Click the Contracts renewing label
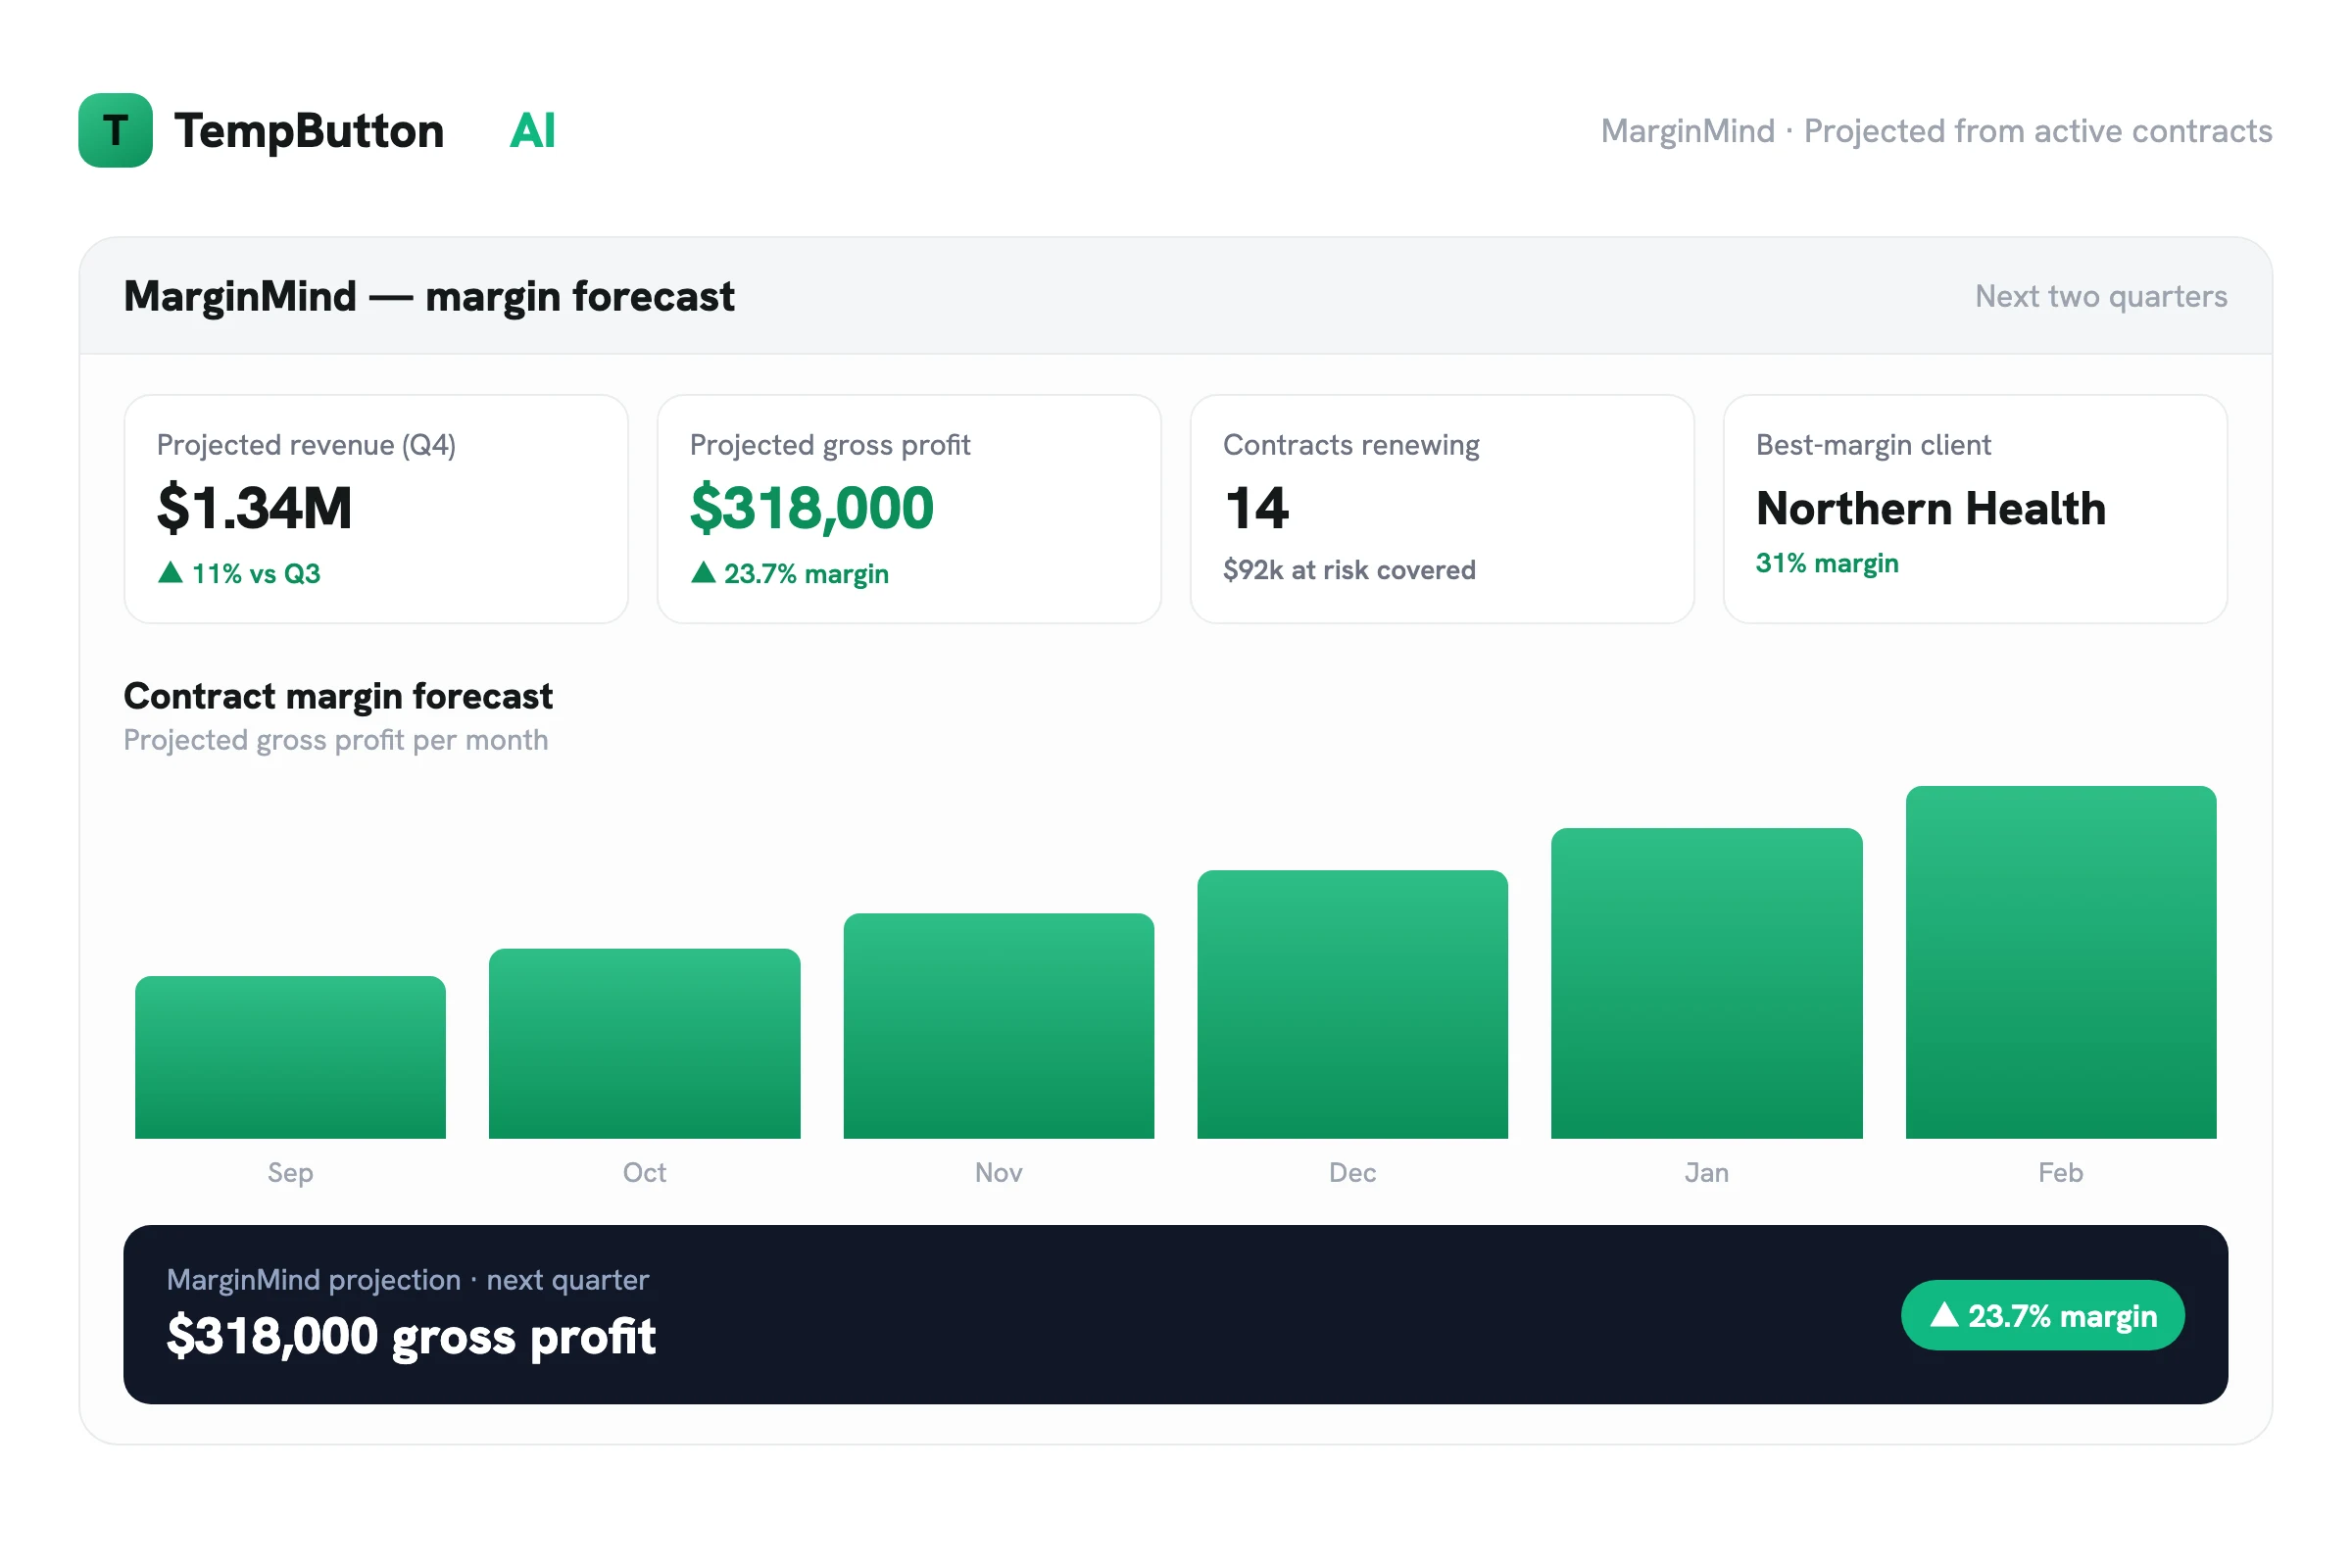Viewport: 2352px width, 1568px height. pyautogui.click(x=1351, y=445)
